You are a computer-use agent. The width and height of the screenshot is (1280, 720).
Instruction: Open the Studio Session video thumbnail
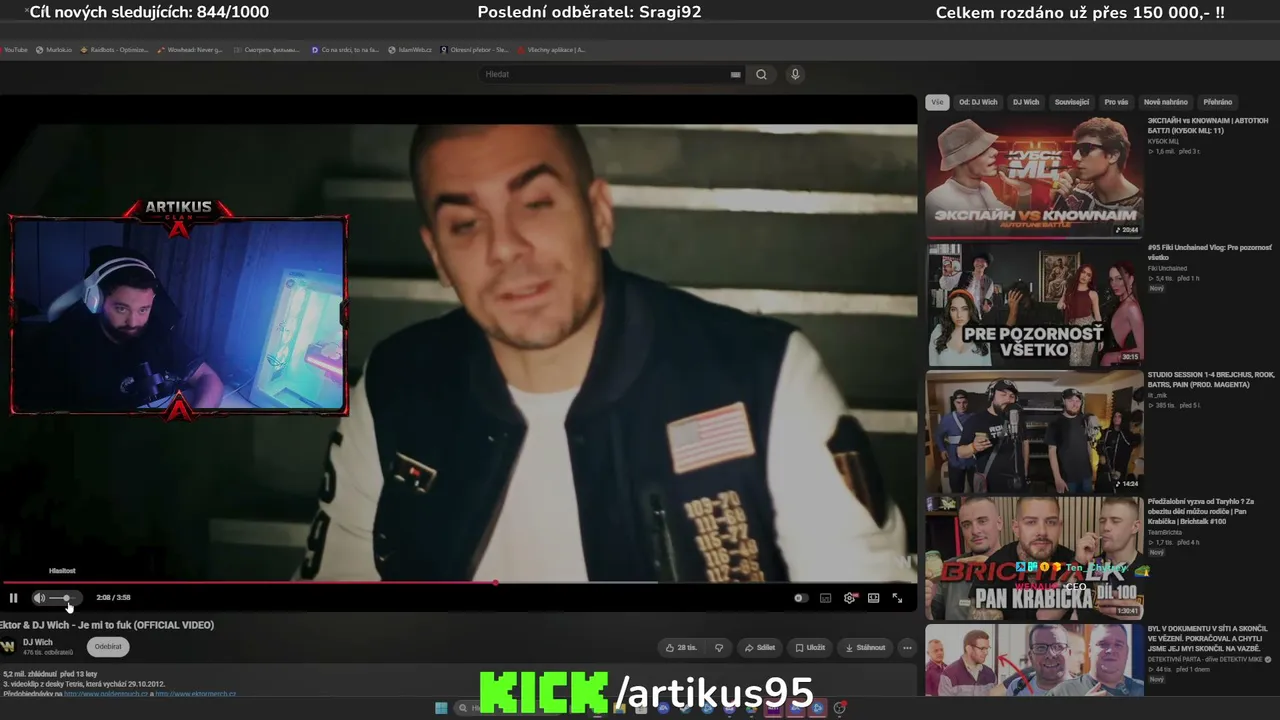pos(1034,431)
